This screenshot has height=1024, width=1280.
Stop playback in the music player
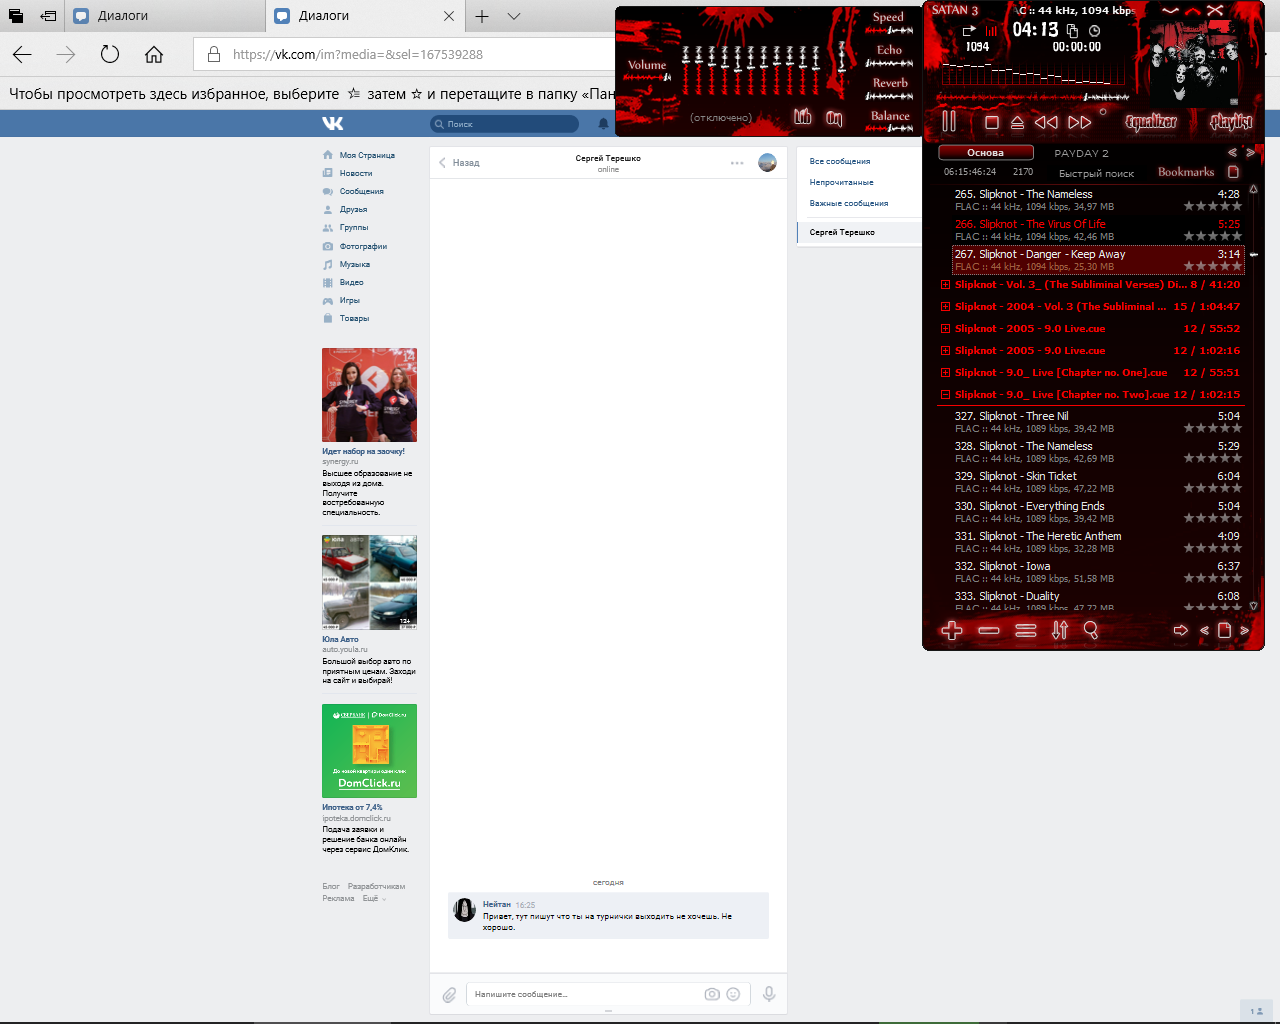pyautogui.click(x=992, y=122)
